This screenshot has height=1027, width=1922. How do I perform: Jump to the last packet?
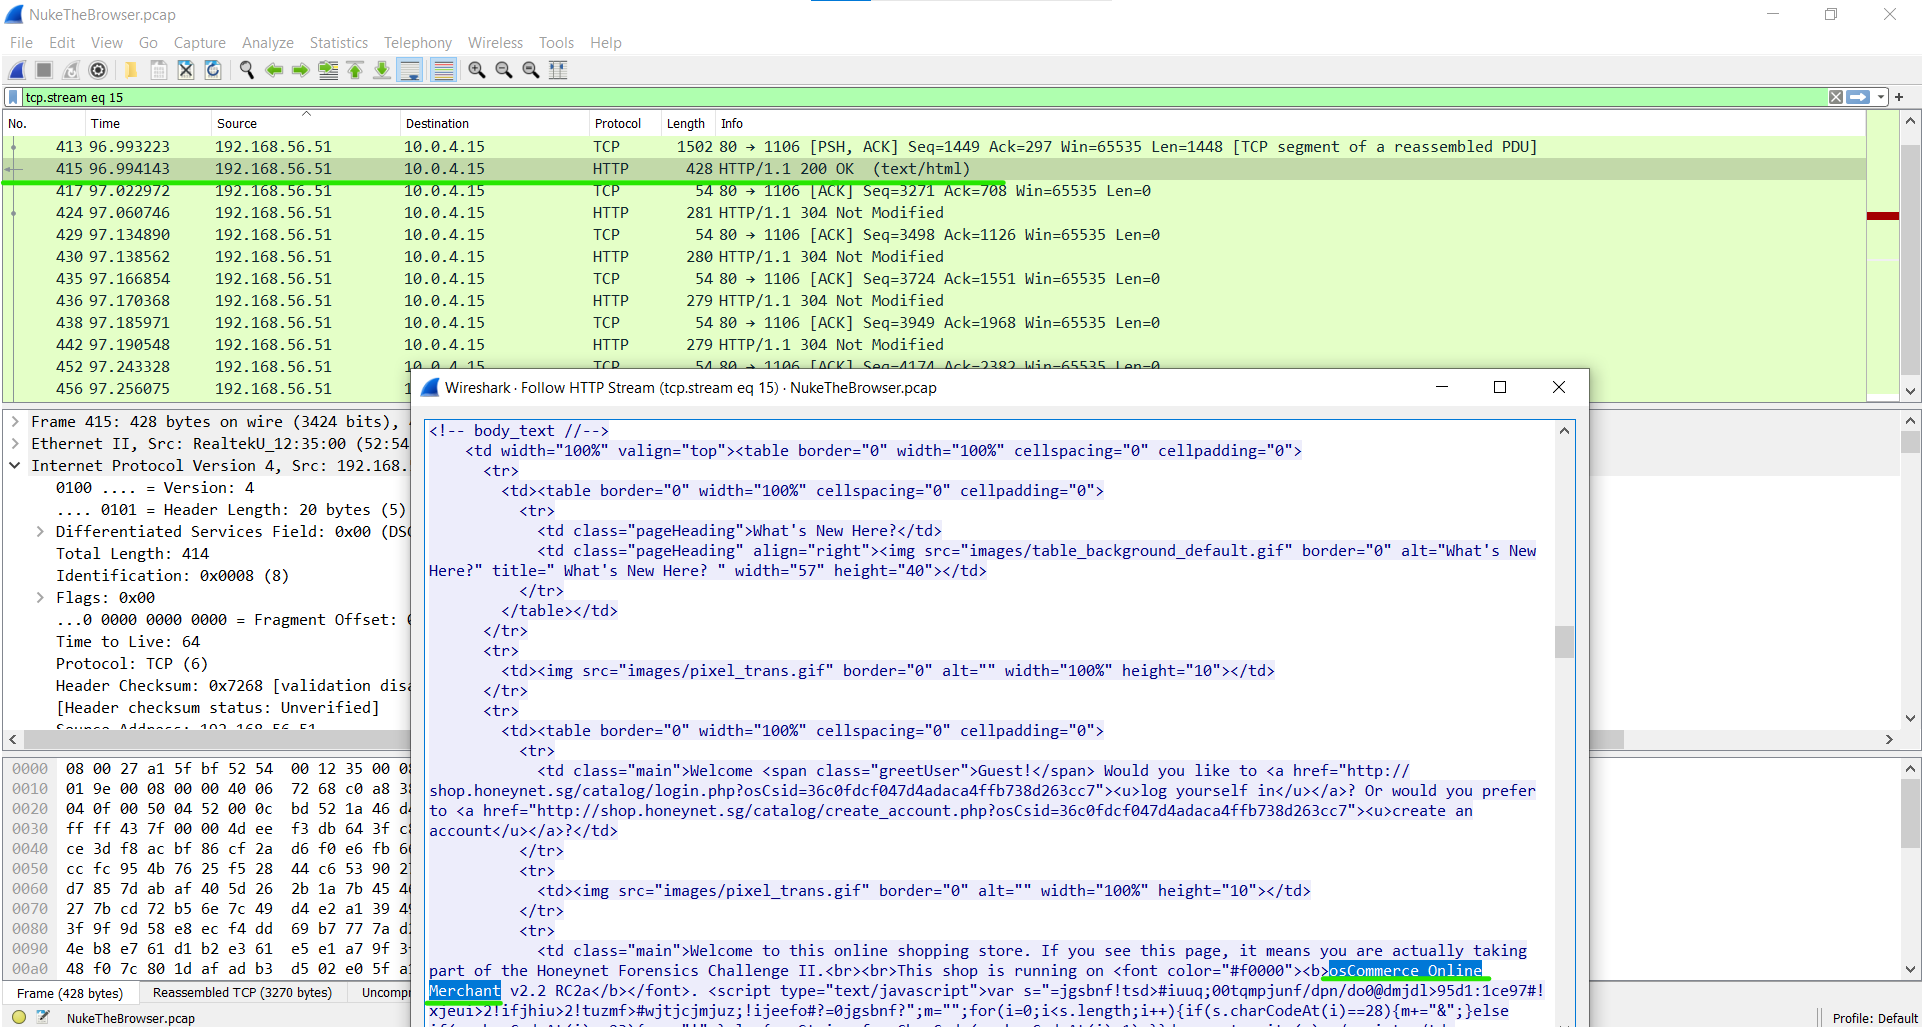(381, 70)
